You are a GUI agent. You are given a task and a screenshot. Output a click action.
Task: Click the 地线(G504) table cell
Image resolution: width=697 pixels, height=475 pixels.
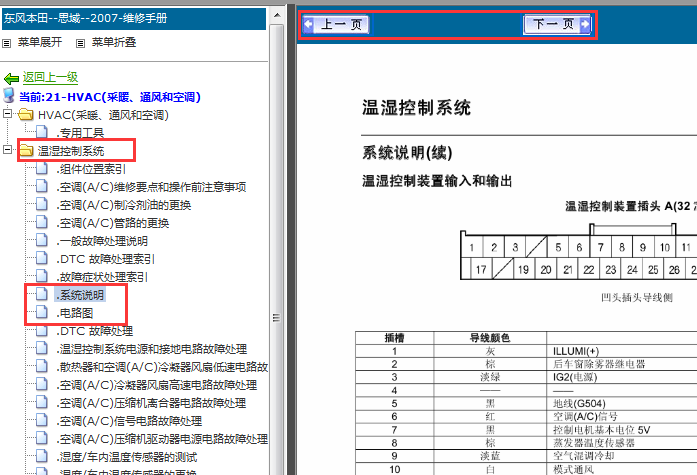tap(579, 403)
